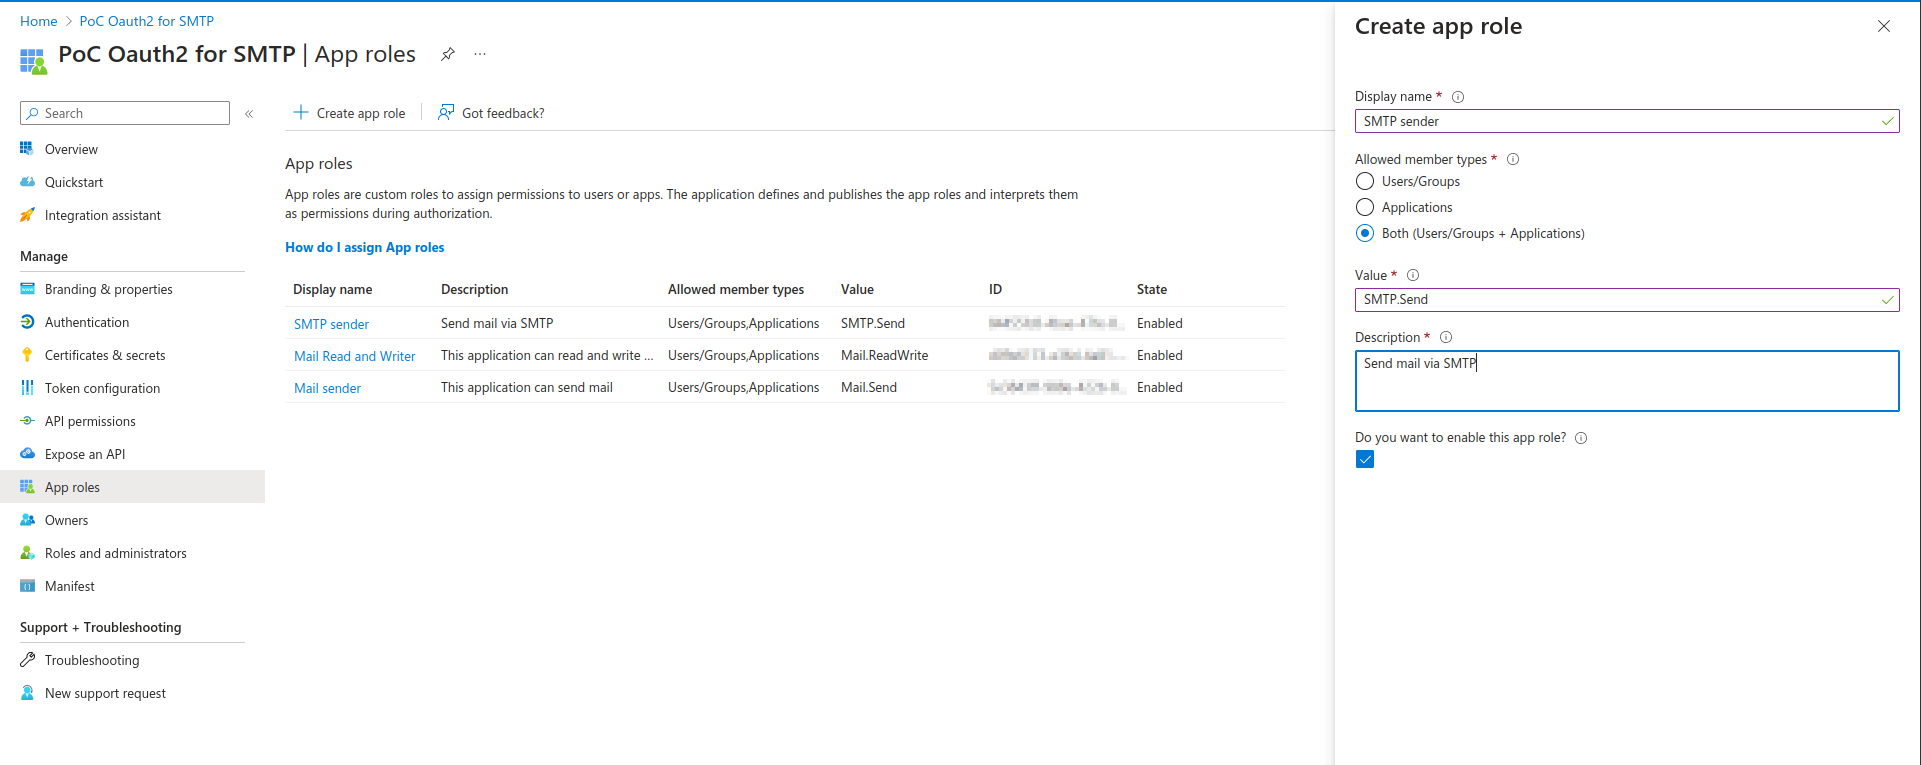Click How do I assign App roles link

364,247
